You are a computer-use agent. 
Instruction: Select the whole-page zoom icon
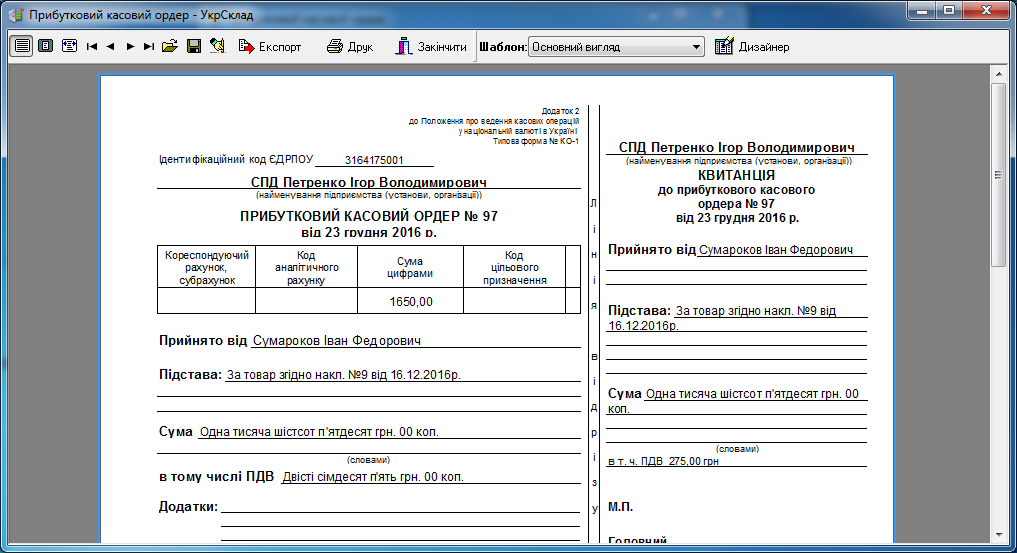click(x=45, y=46)
